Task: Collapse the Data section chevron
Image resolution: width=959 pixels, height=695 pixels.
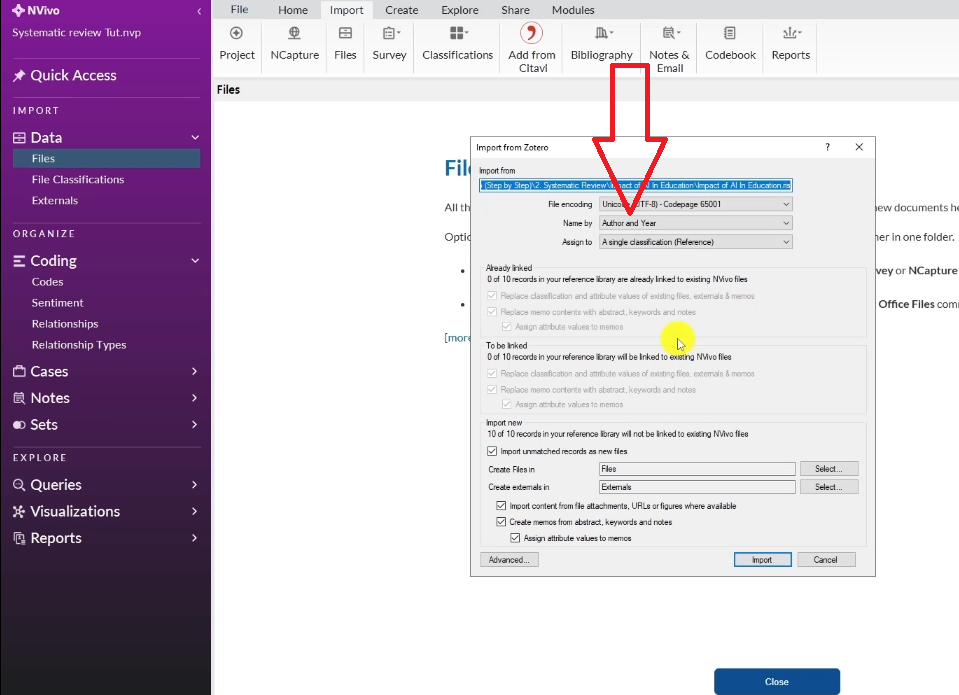Action: 195,138
